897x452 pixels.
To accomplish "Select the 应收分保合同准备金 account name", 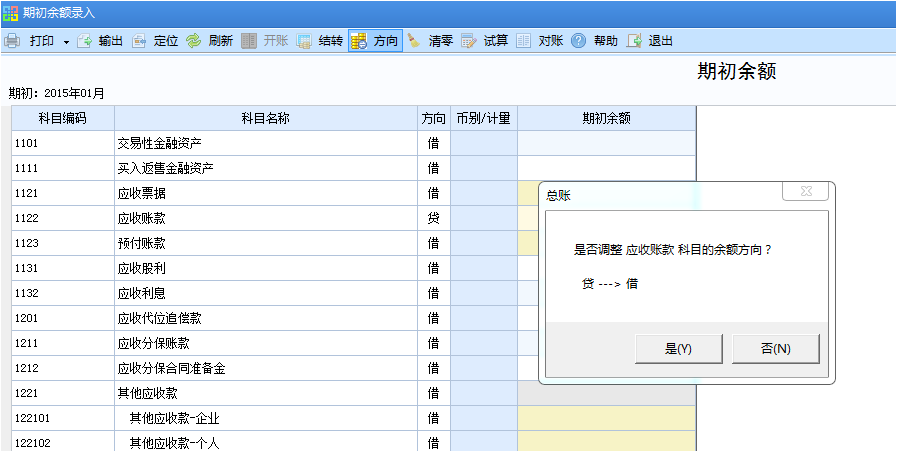I will pos(171,368).
